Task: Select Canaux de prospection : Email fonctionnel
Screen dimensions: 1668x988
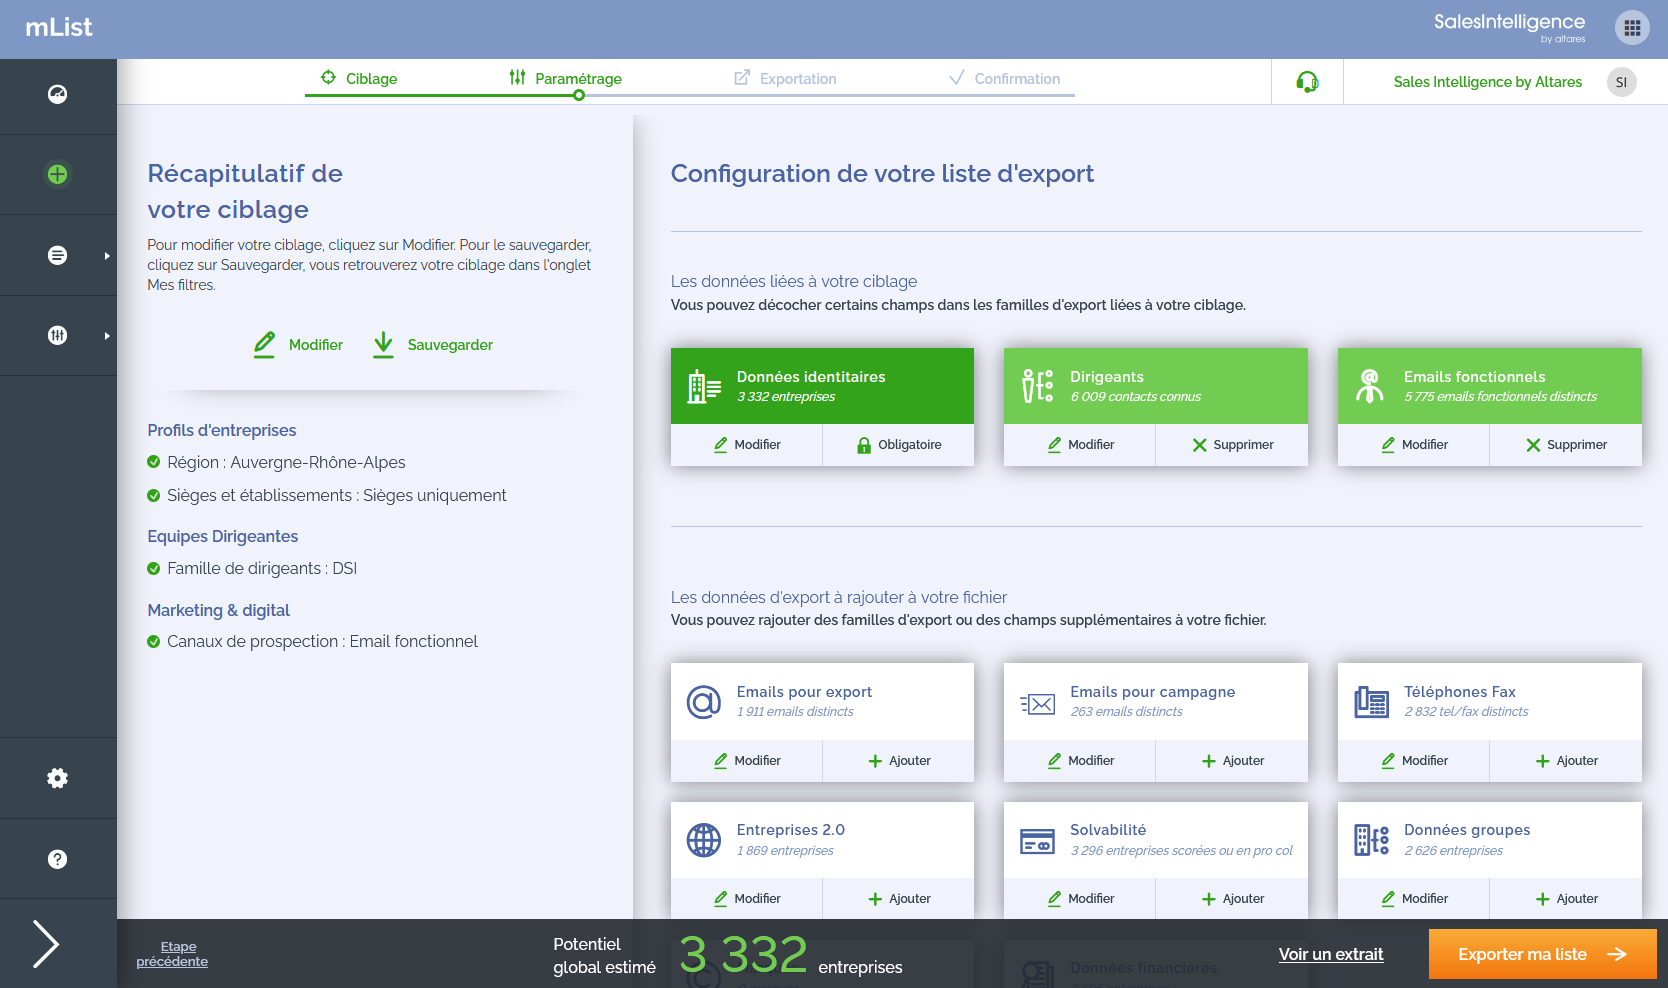Action: pos(313,641)
